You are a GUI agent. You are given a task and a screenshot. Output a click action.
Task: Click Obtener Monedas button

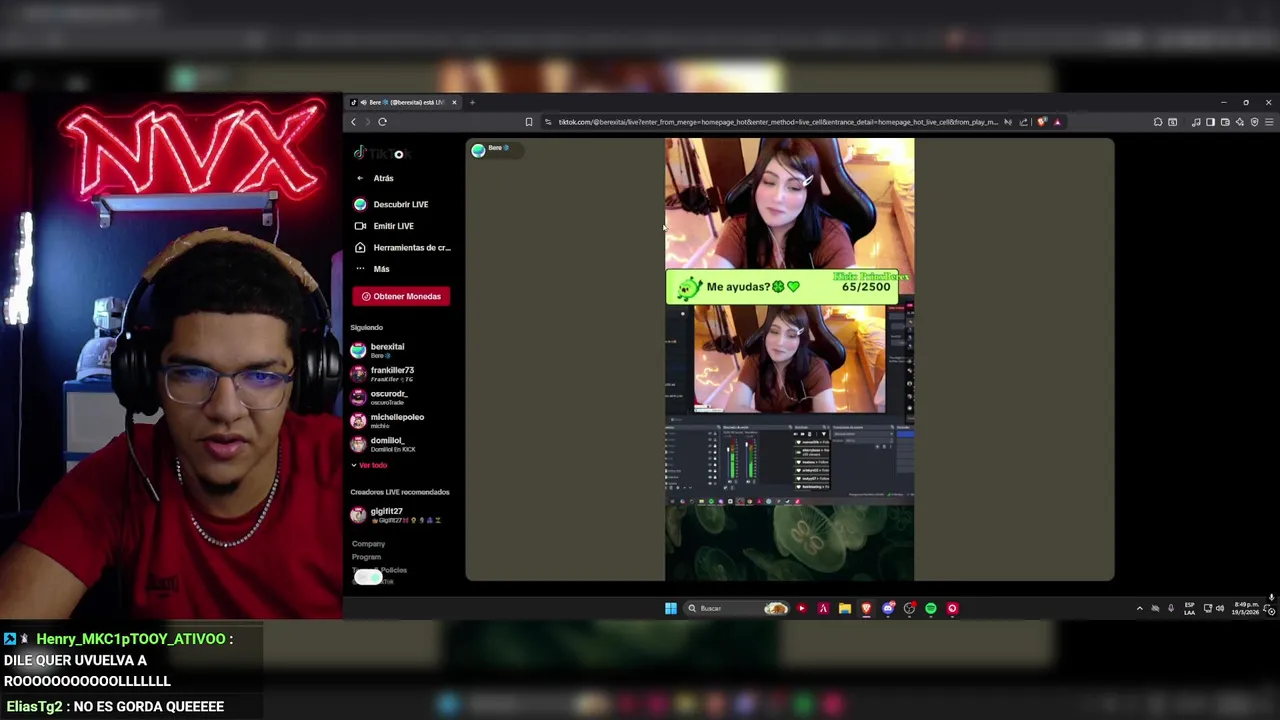pyautogui.click(x=401, y=296)
